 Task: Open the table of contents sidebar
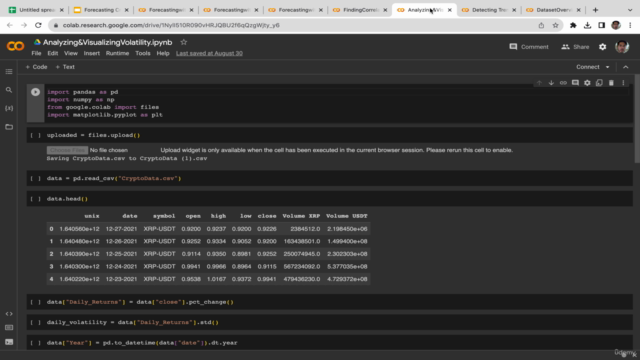click(9, 71)
